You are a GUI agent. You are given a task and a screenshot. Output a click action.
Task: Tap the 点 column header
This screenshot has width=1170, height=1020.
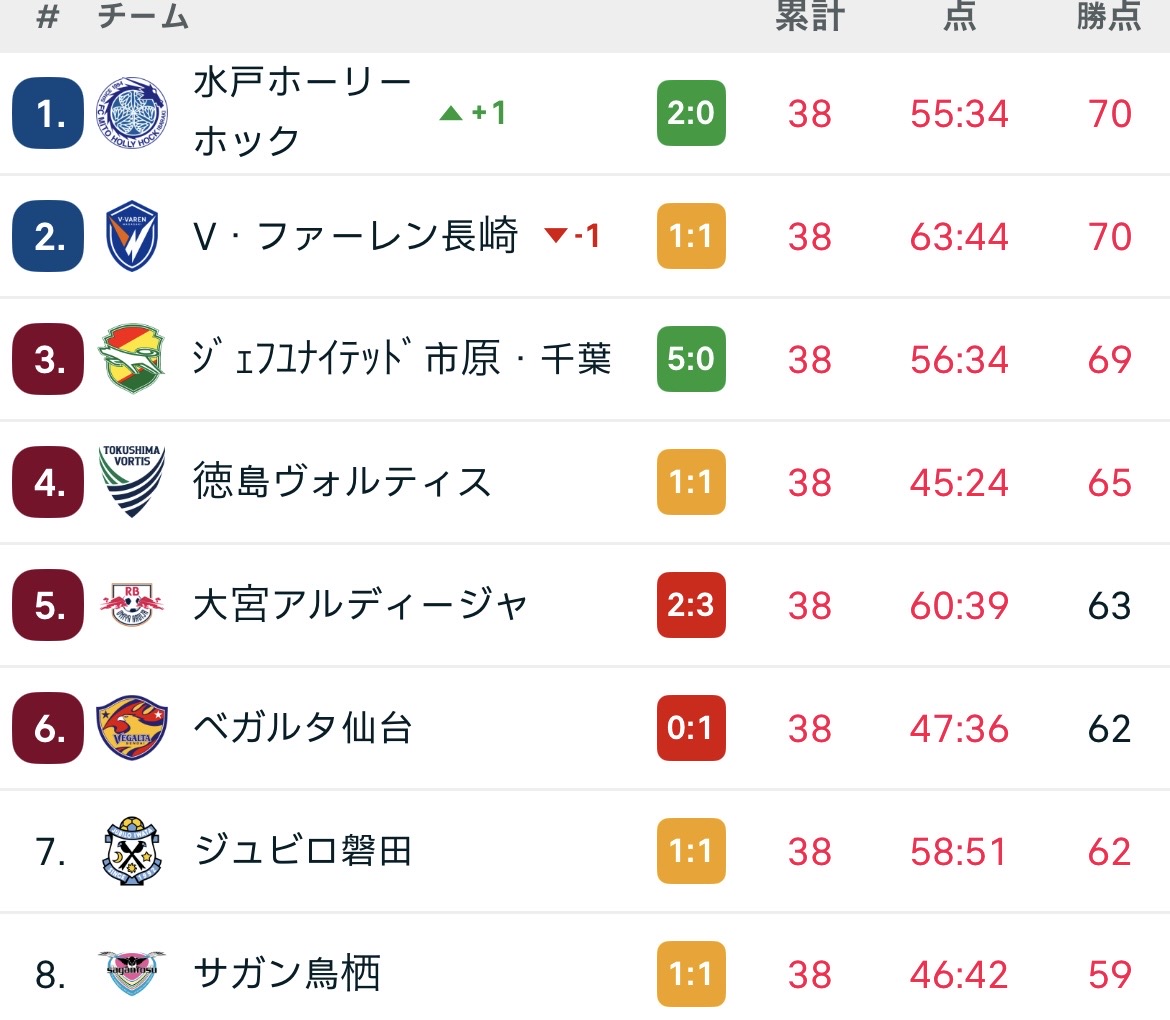(959, 17)
